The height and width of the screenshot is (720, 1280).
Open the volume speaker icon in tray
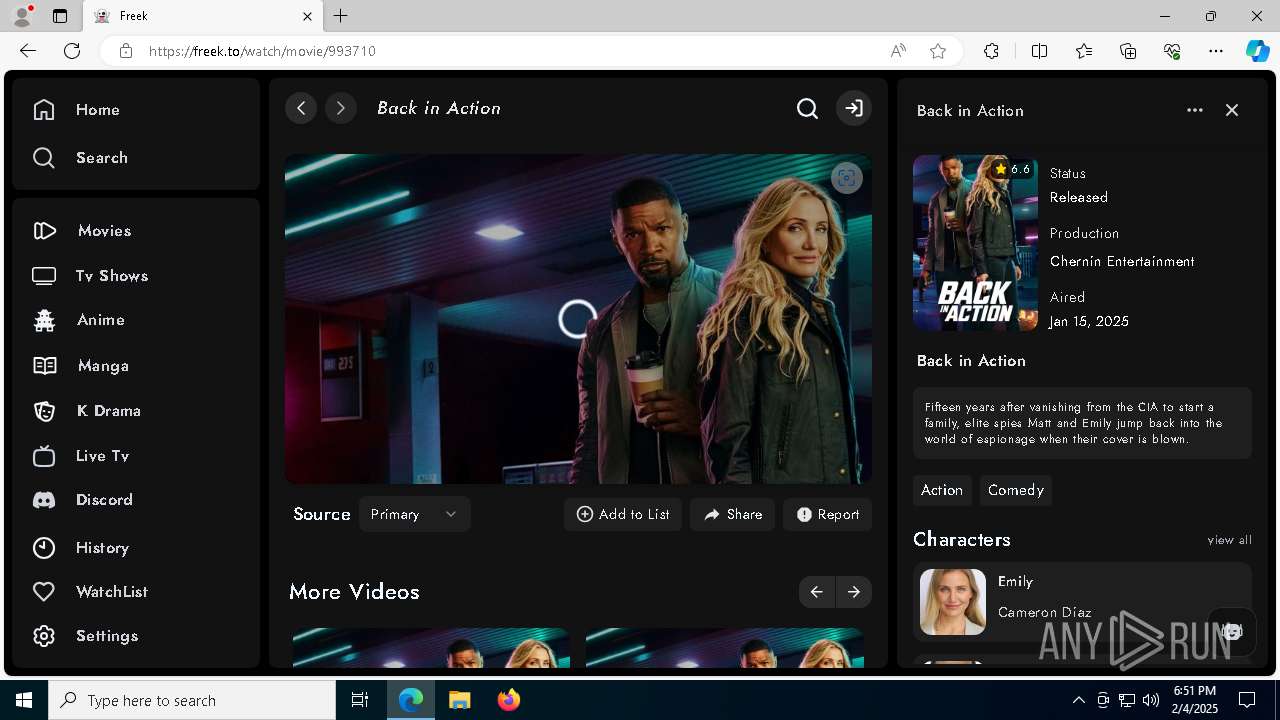point(1150,700)
